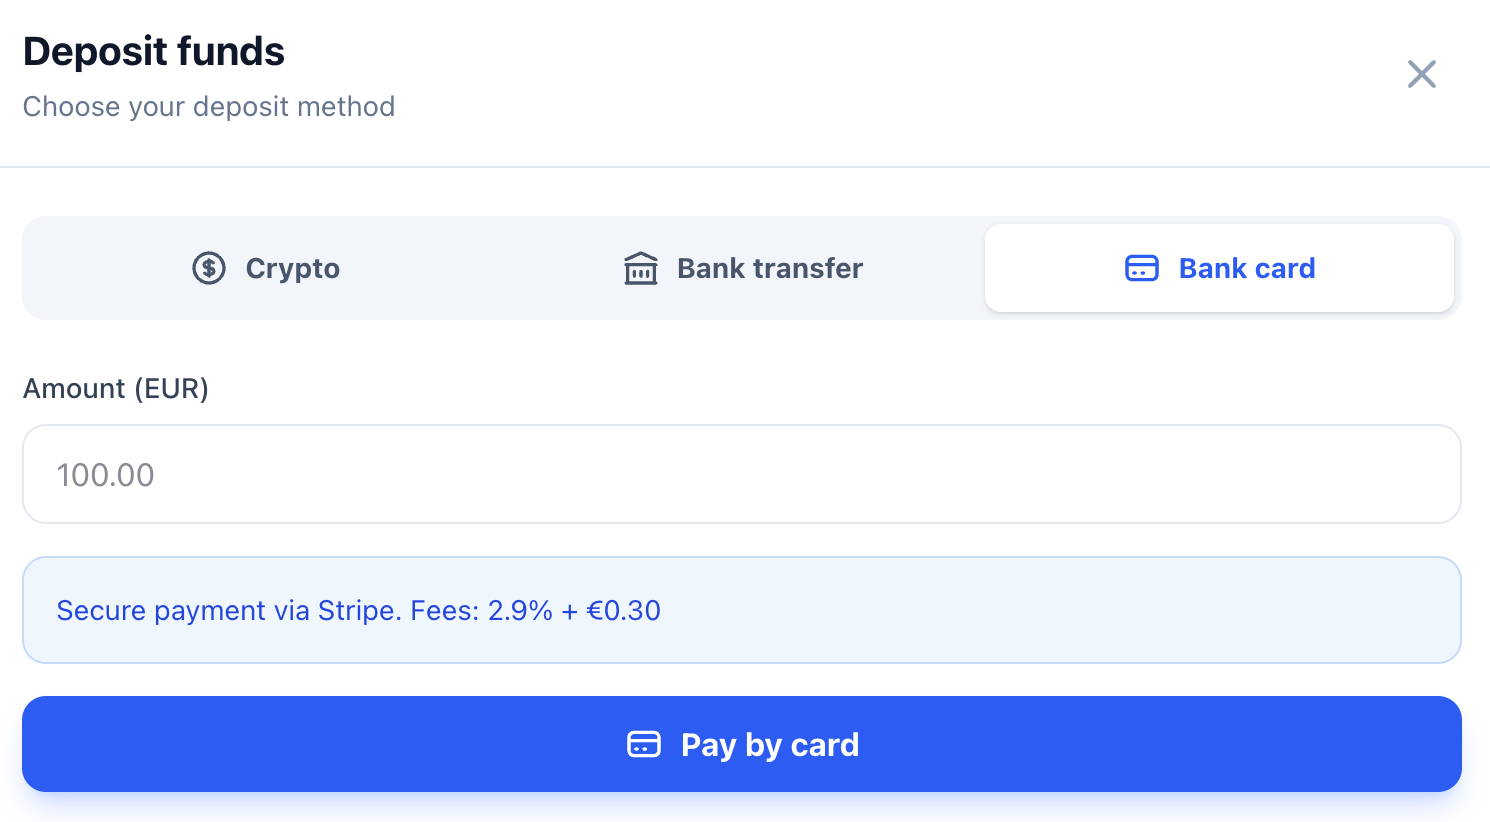Click the card icon on Pay button
The width and height of the screenshot is (1490, 822).
pyautogui.click(x=644, y=744)
